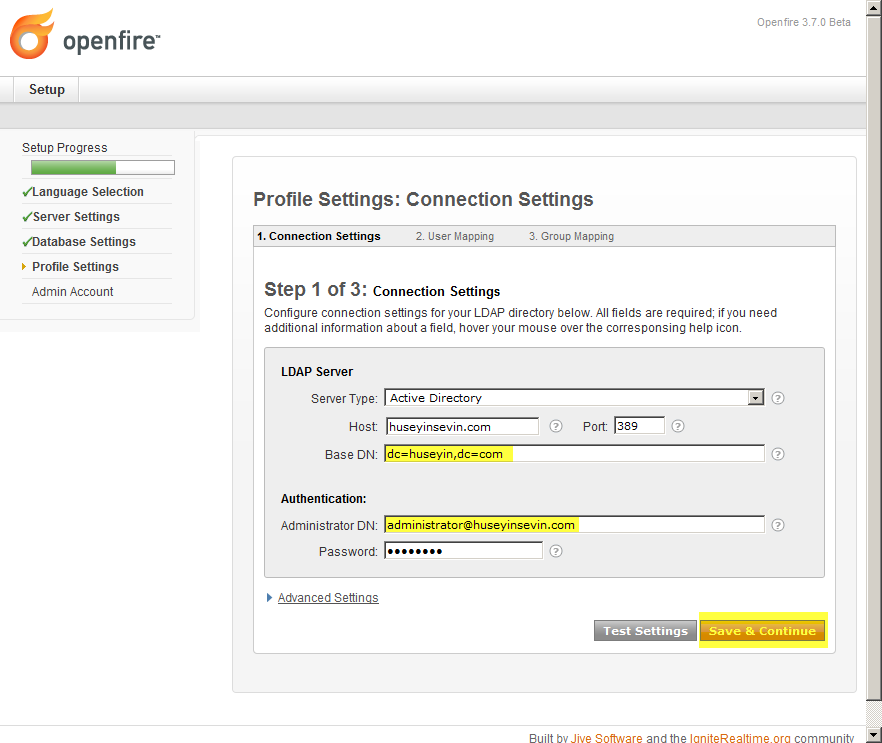Switch to 2. User Mapping step tab
The image size is (882, 743).
click(x=454, y=236)
